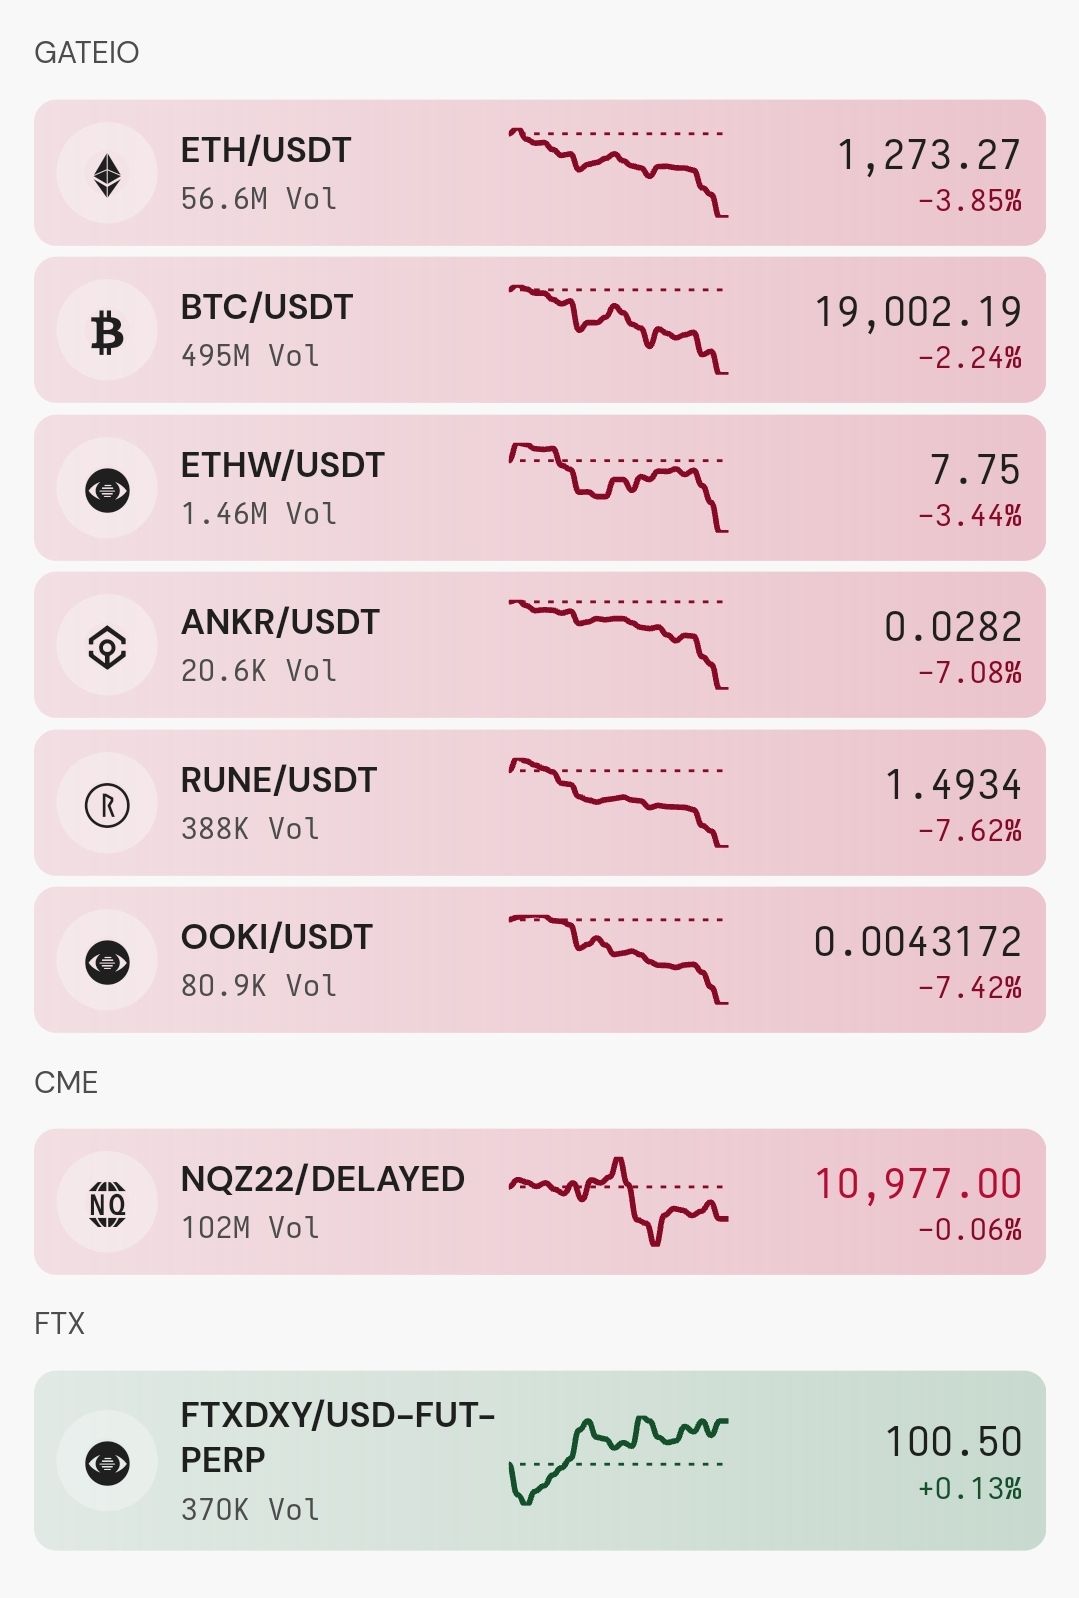Click the OOKI/USDT coin icon

(107, 961)
